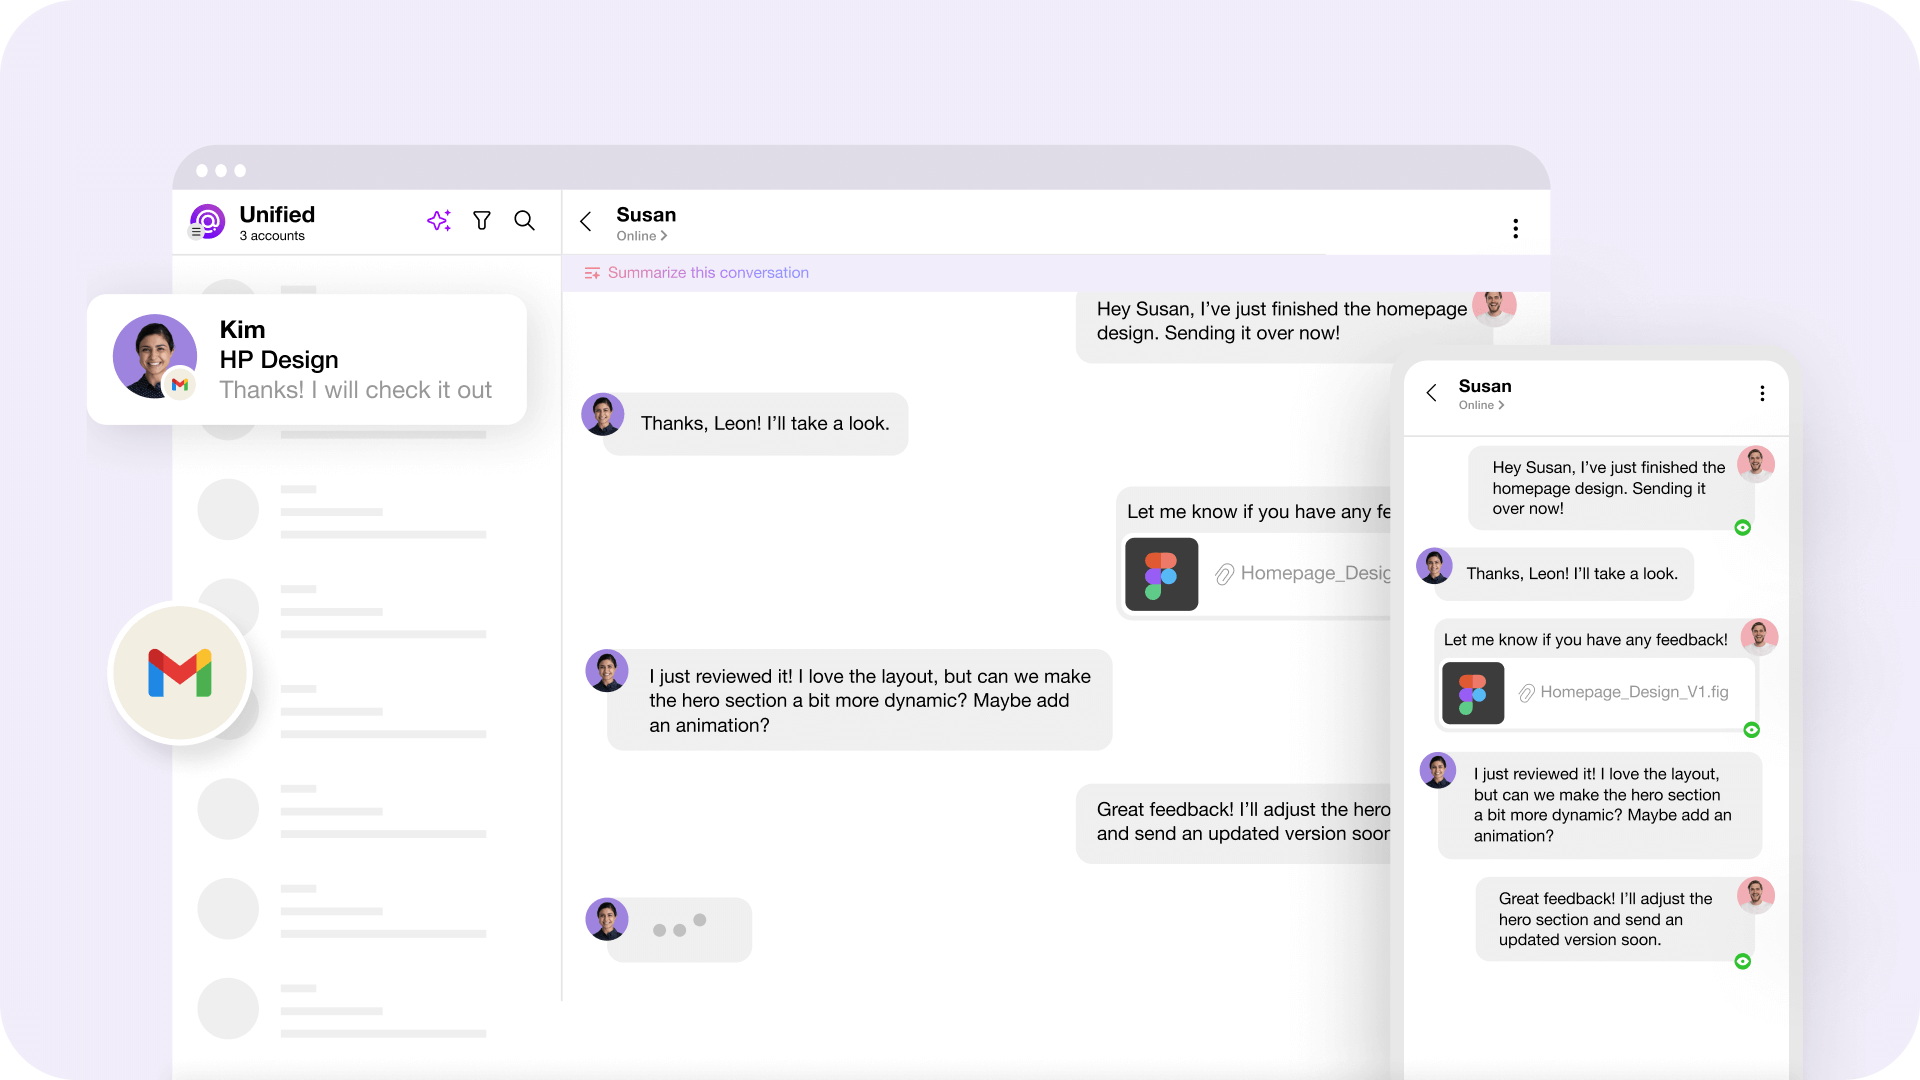This screenshot has height=1080, width=1920.
Task: Click Figma file icon in mobile chat
Action: (1473, 693)
